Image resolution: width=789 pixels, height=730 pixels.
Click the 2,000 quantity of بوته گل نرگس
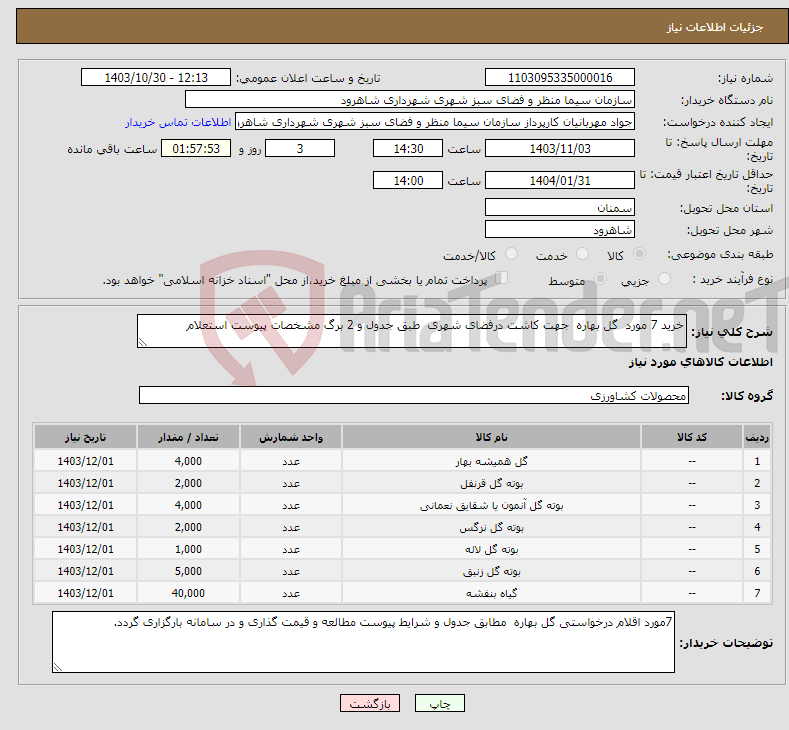click(x=188, y=527)
